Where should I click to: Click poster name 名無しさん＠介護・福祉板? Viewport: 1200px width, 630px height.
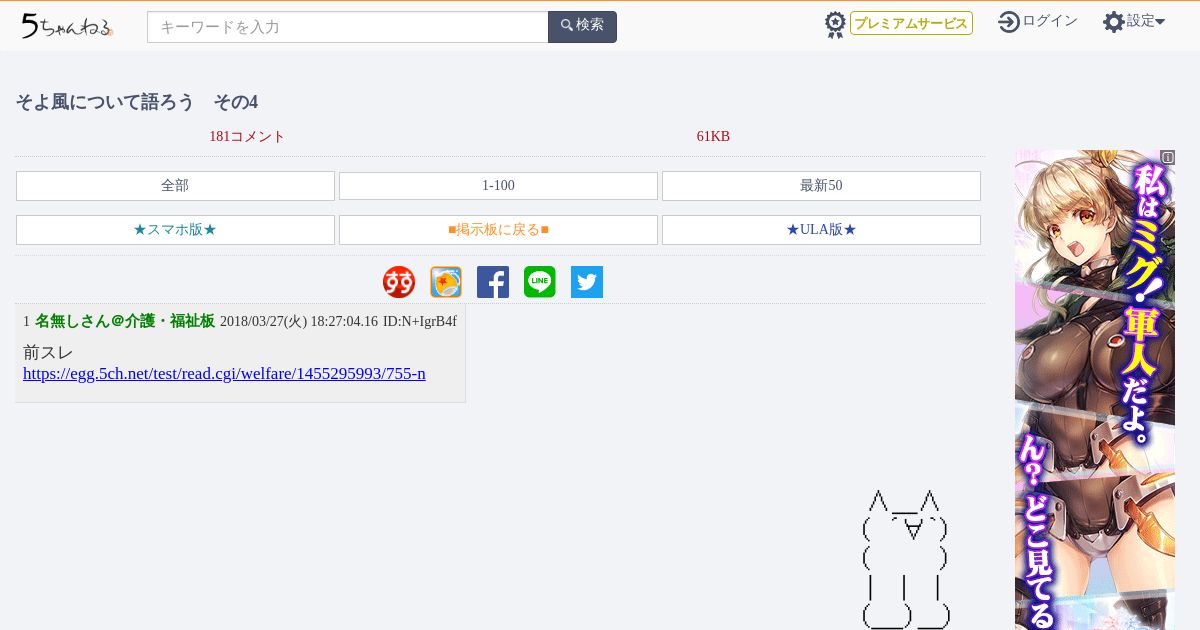click(125, 321)
